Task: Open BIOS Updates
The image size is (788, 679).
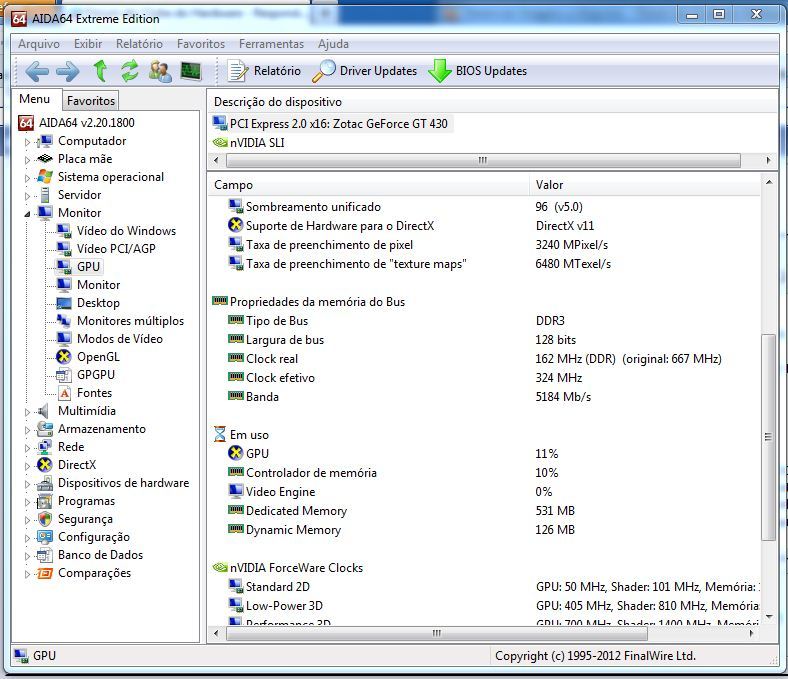Action: (478, 71)
